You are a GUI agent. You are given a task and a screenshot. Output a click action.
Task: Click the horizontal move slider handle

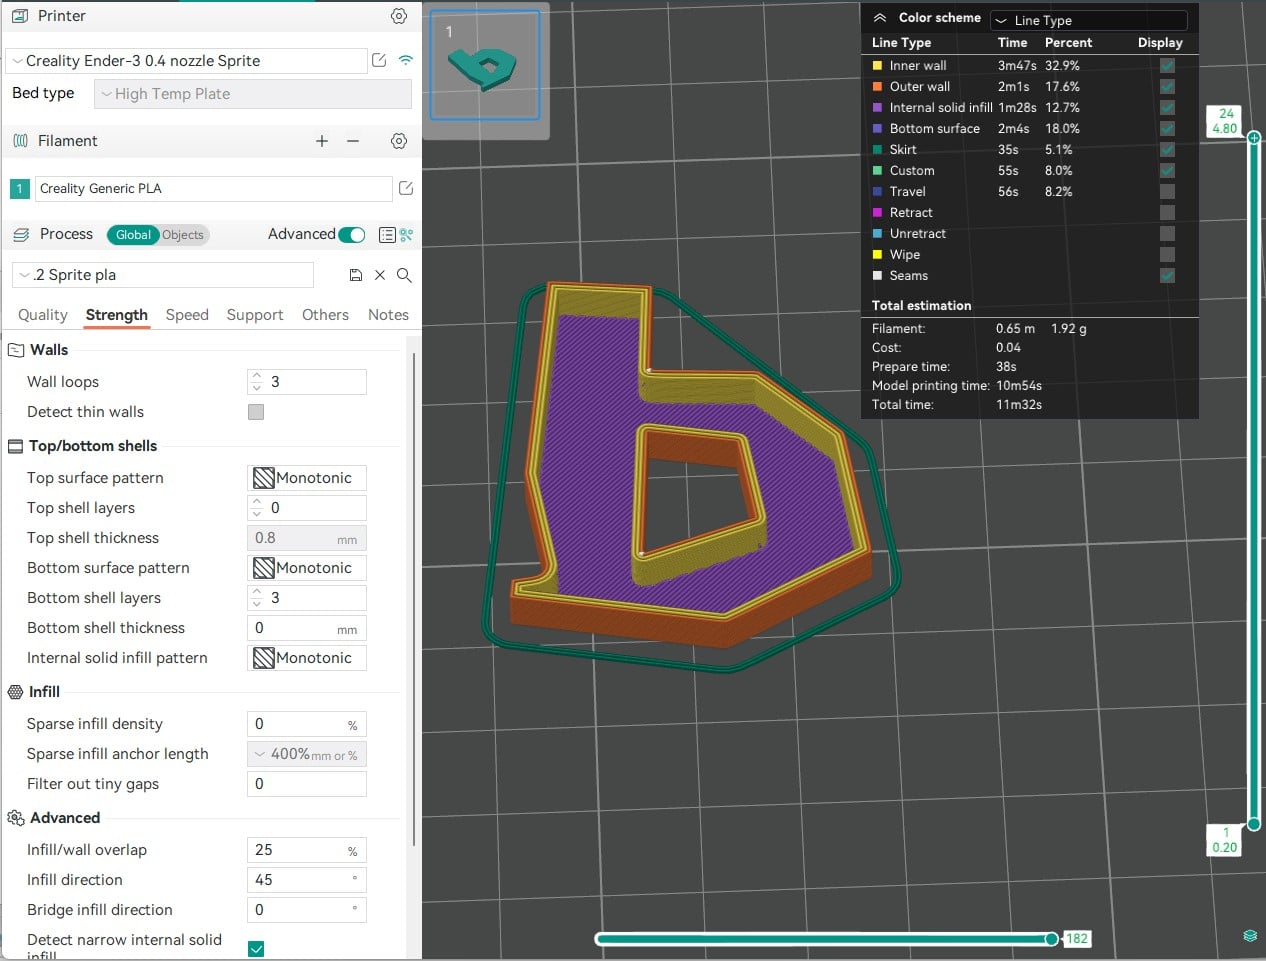click(1051, 938)
